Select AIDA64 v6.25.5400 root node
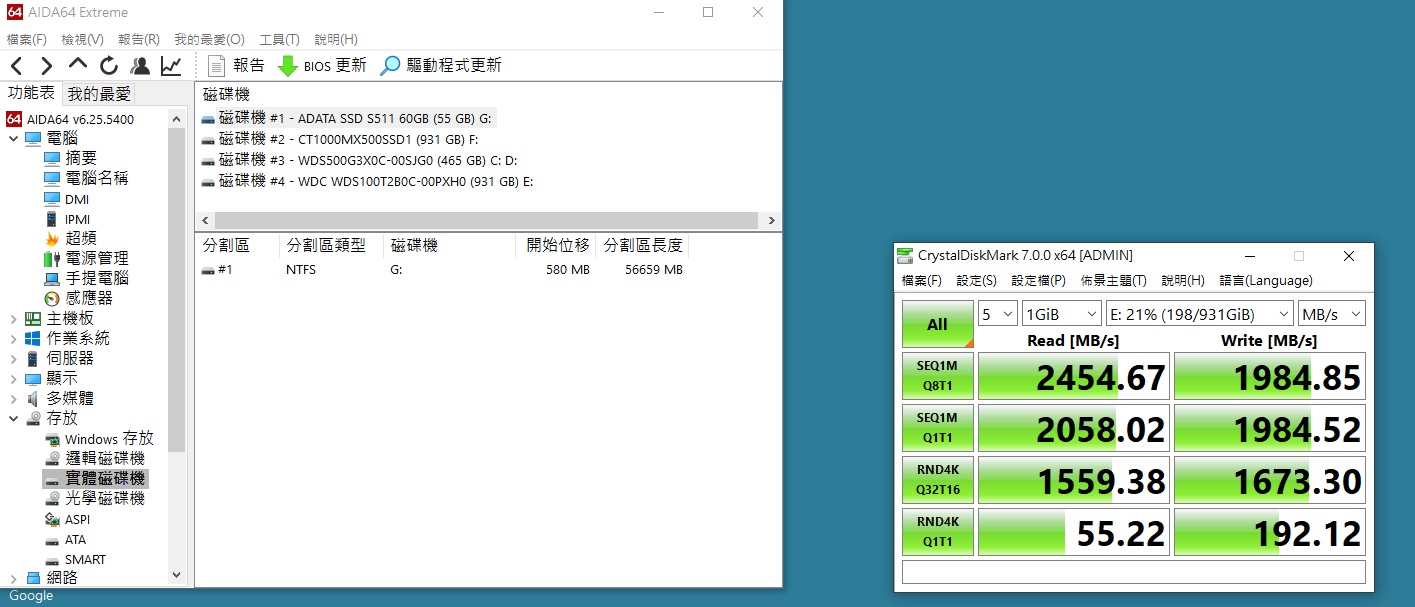Image resolution: width=1415 pixels, height=607 pixels. 70,119
